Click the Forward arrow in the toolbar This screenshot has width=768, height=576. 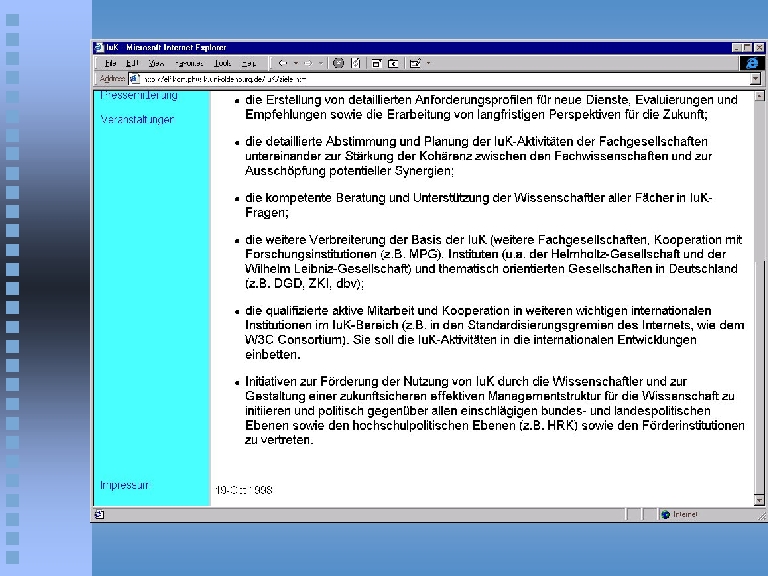[307, 63]
